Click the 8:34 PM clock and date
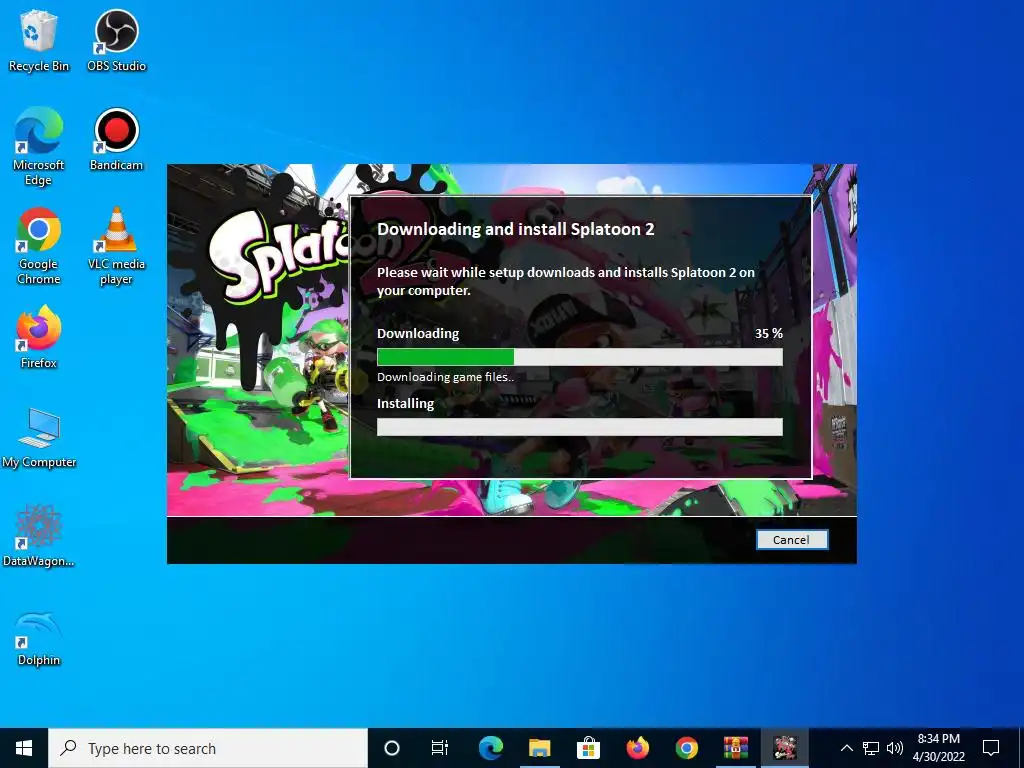This screenshot has width=1024, height=768. pos(938,748)
